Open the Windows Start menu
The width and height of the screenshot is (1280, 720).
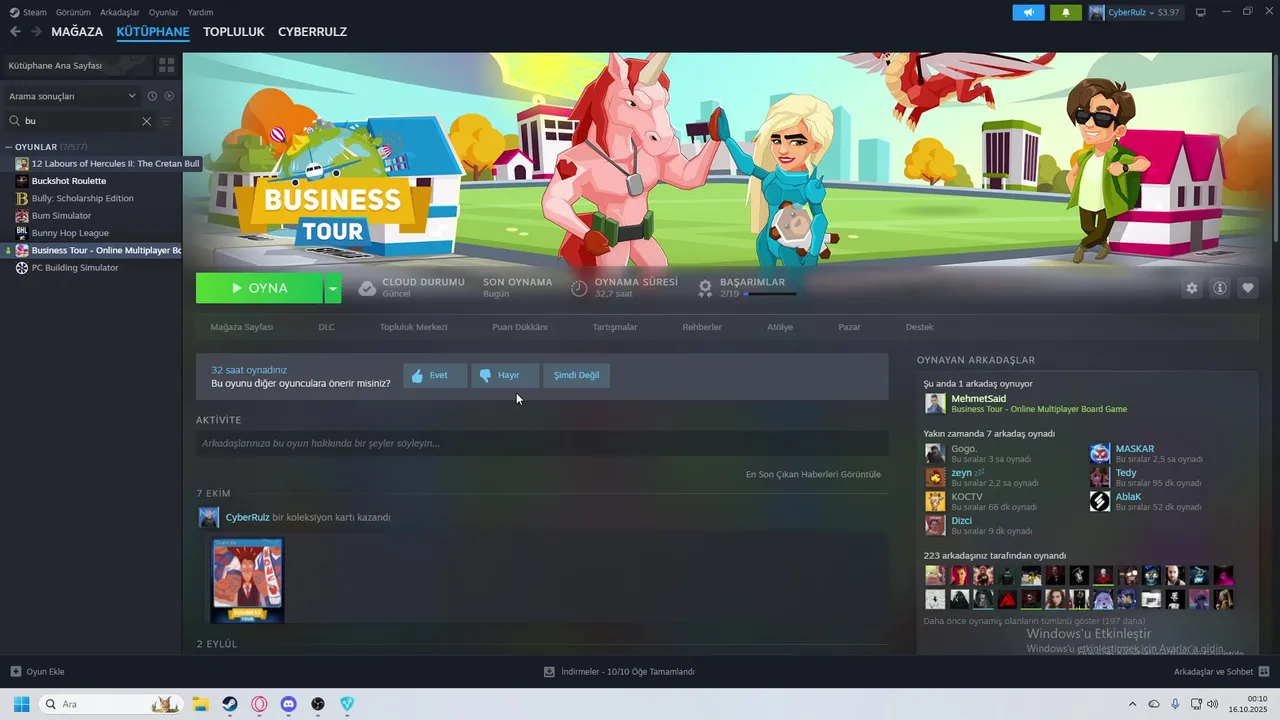(x=21, y=704)
